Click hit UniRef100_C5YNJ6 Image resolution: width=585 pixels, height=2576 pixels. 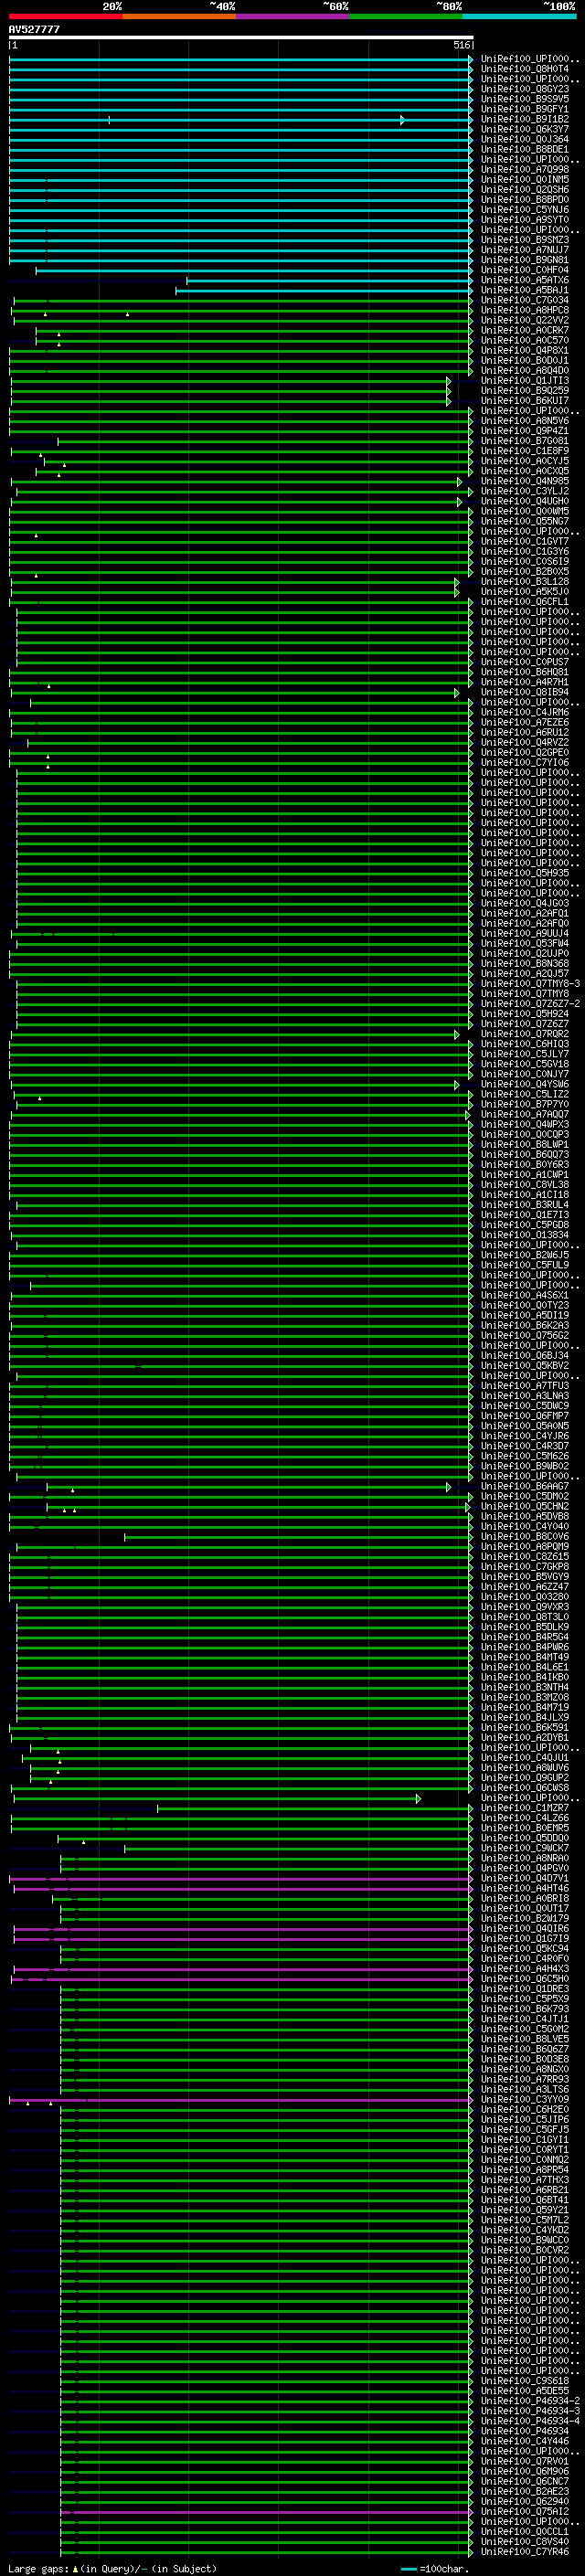click(x=524, y=210)
